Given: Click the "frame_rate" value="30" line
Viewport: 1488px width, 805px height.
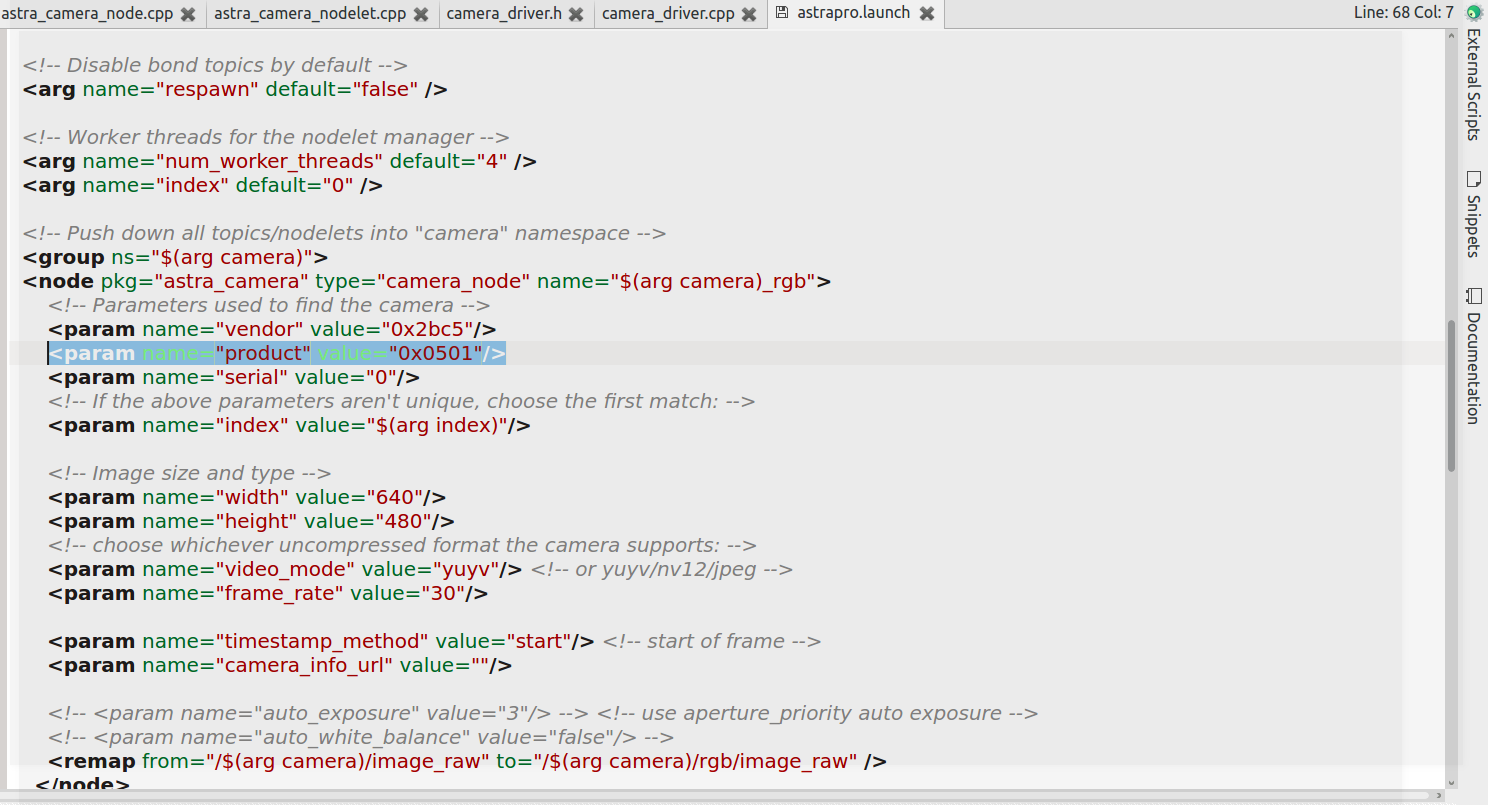Looking at the screenshot, I should click(x=268, y=593).
